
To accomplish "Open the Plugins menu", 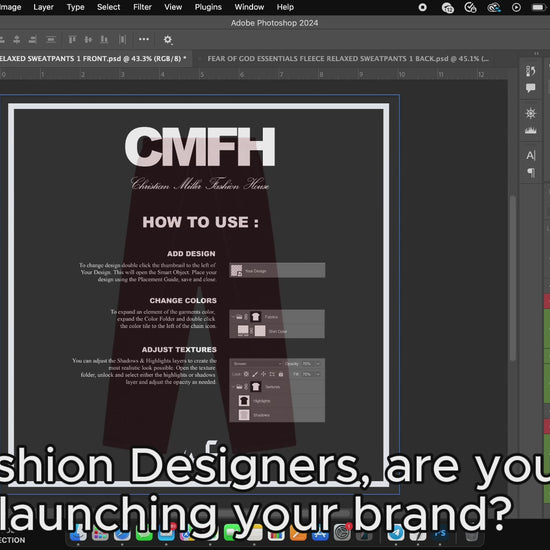I will (x=208, y=7).
